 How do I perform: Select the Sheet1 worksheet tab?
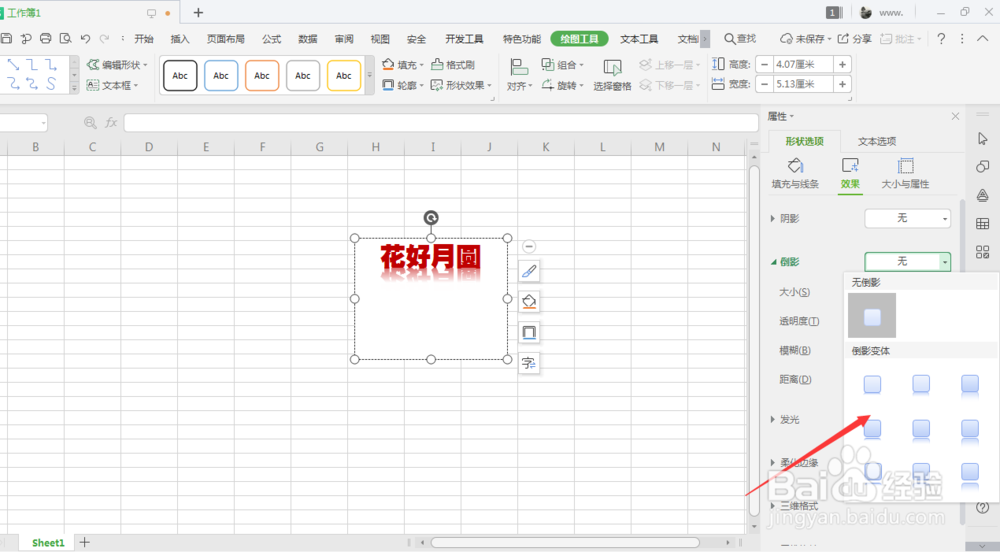(48, 542)
